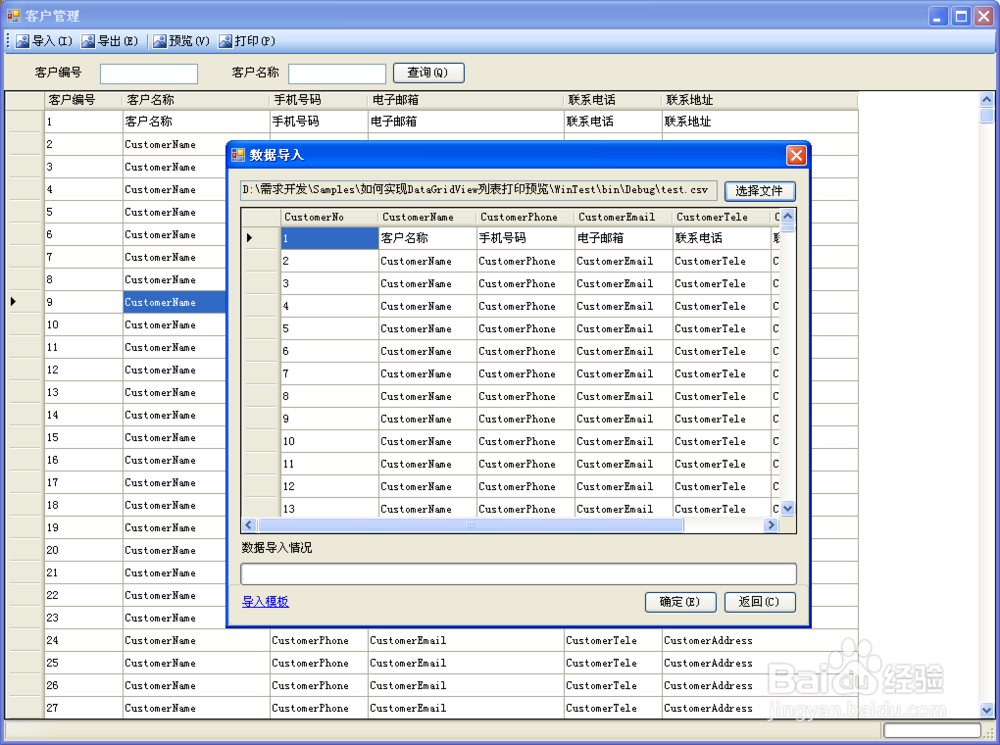Close the 数据导入 dialog
The width and height of the screenshot is (1000, 745).
(x=796, y=155)
